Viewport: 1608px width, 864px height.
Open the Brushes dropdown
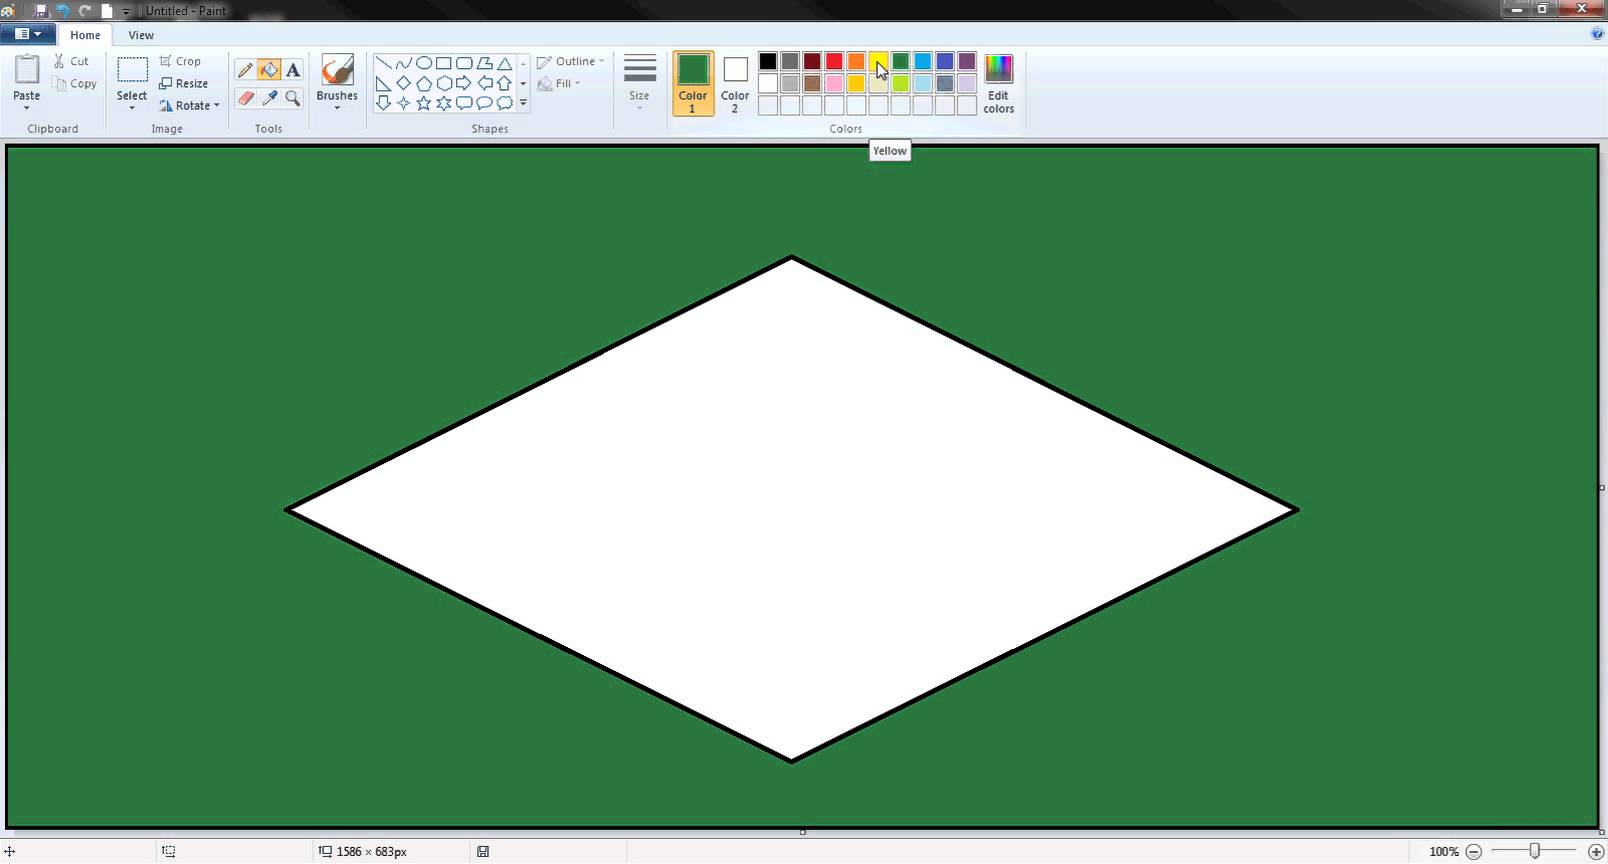pyautogui.click(x=337, y=107)
